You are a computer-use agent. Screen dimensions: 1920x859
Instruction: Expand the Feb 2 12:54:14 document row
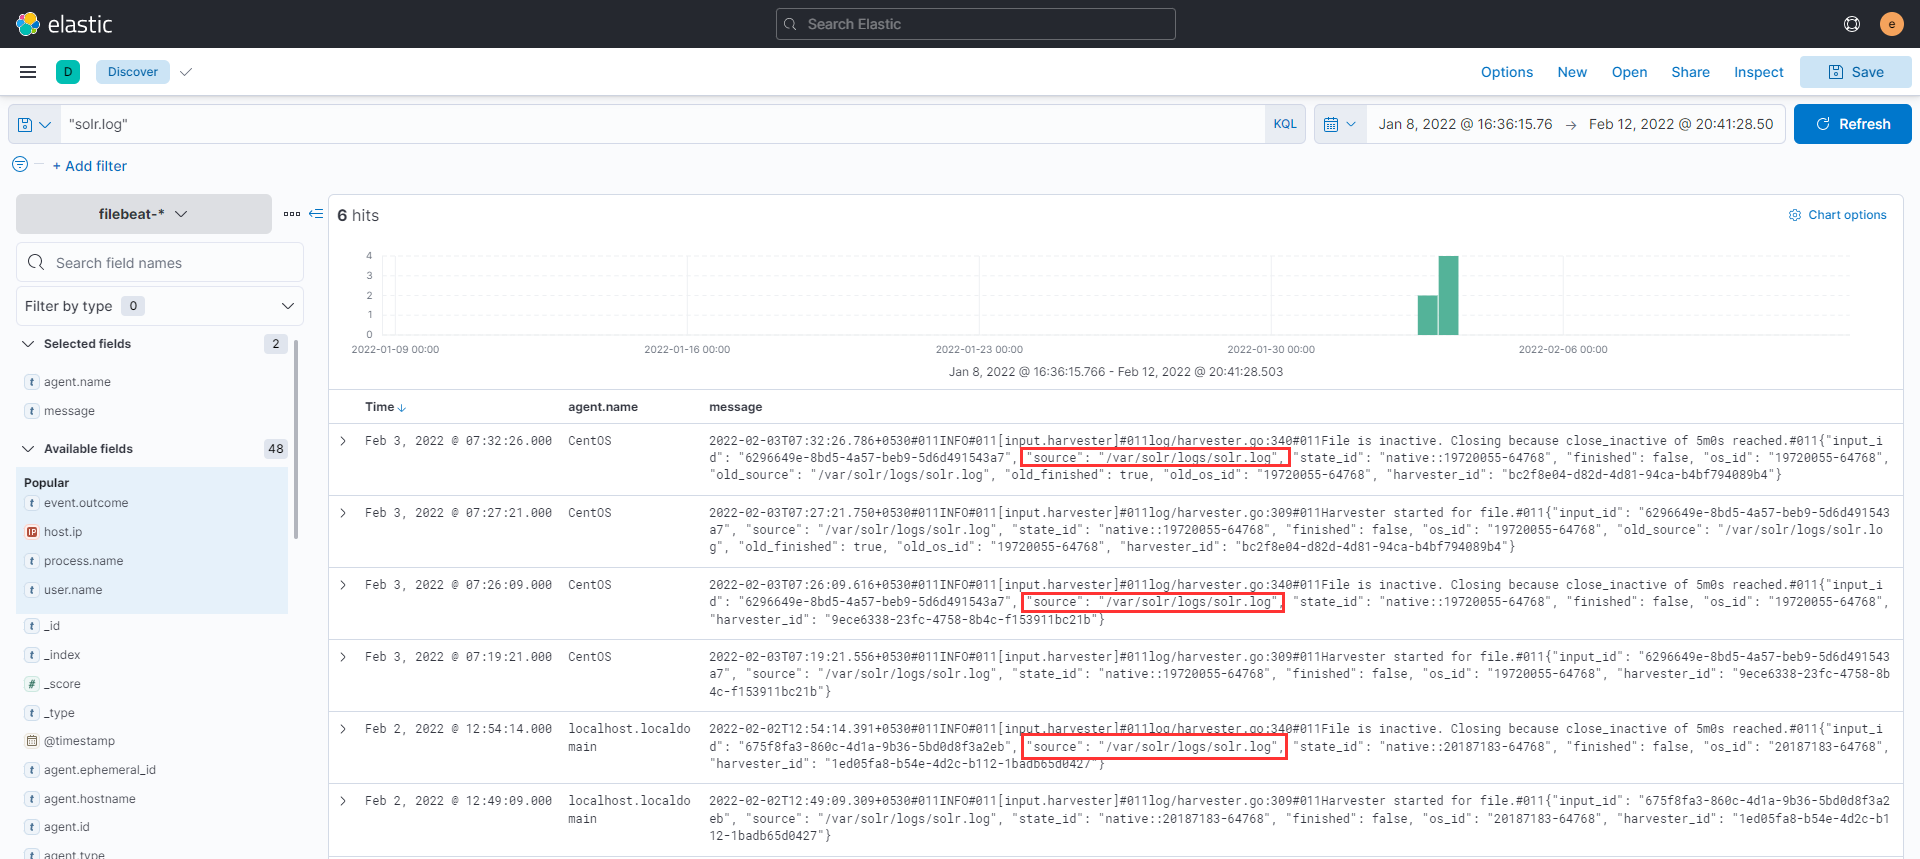point(343,729)
